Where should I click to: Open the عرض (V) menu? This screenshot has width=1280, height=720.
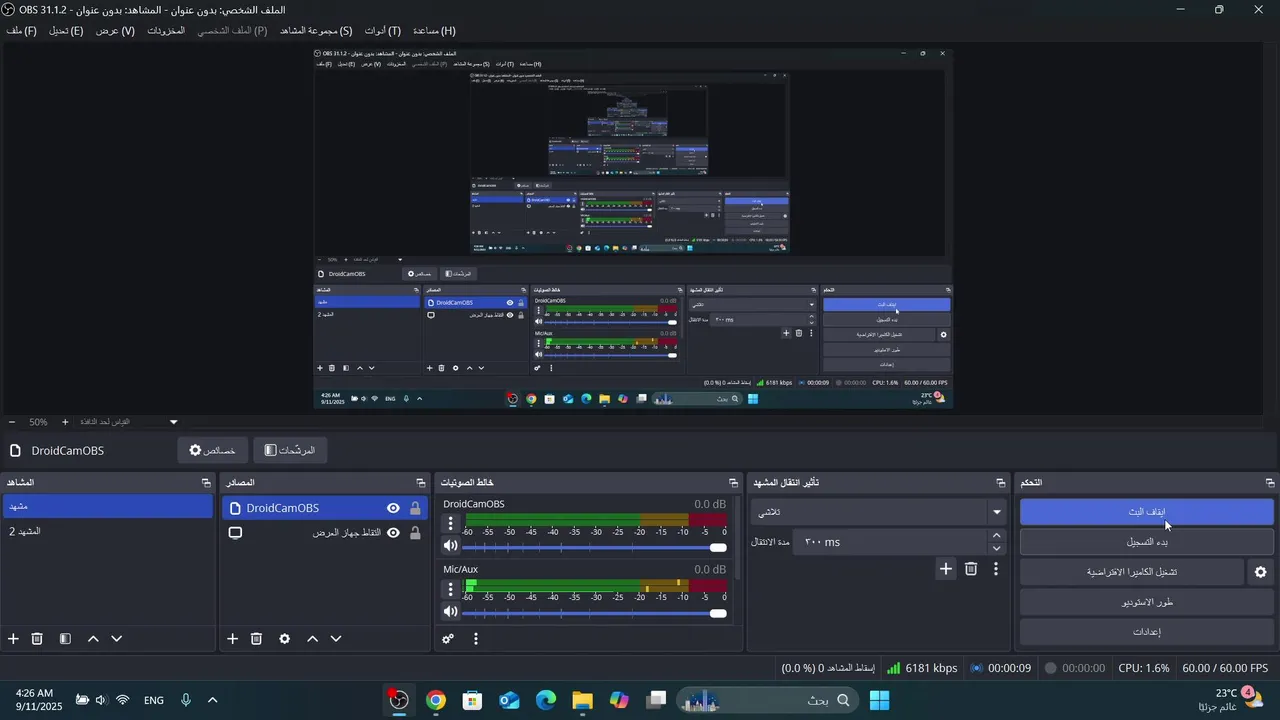[115, 31]
